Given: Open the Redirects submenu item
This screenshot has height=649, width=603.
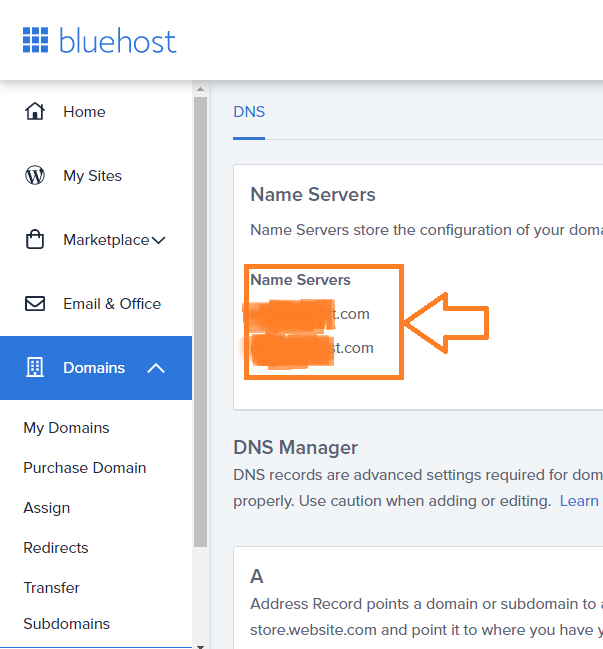Looking at the screenshot, I should pyautogui.click(x=56, y=548).
